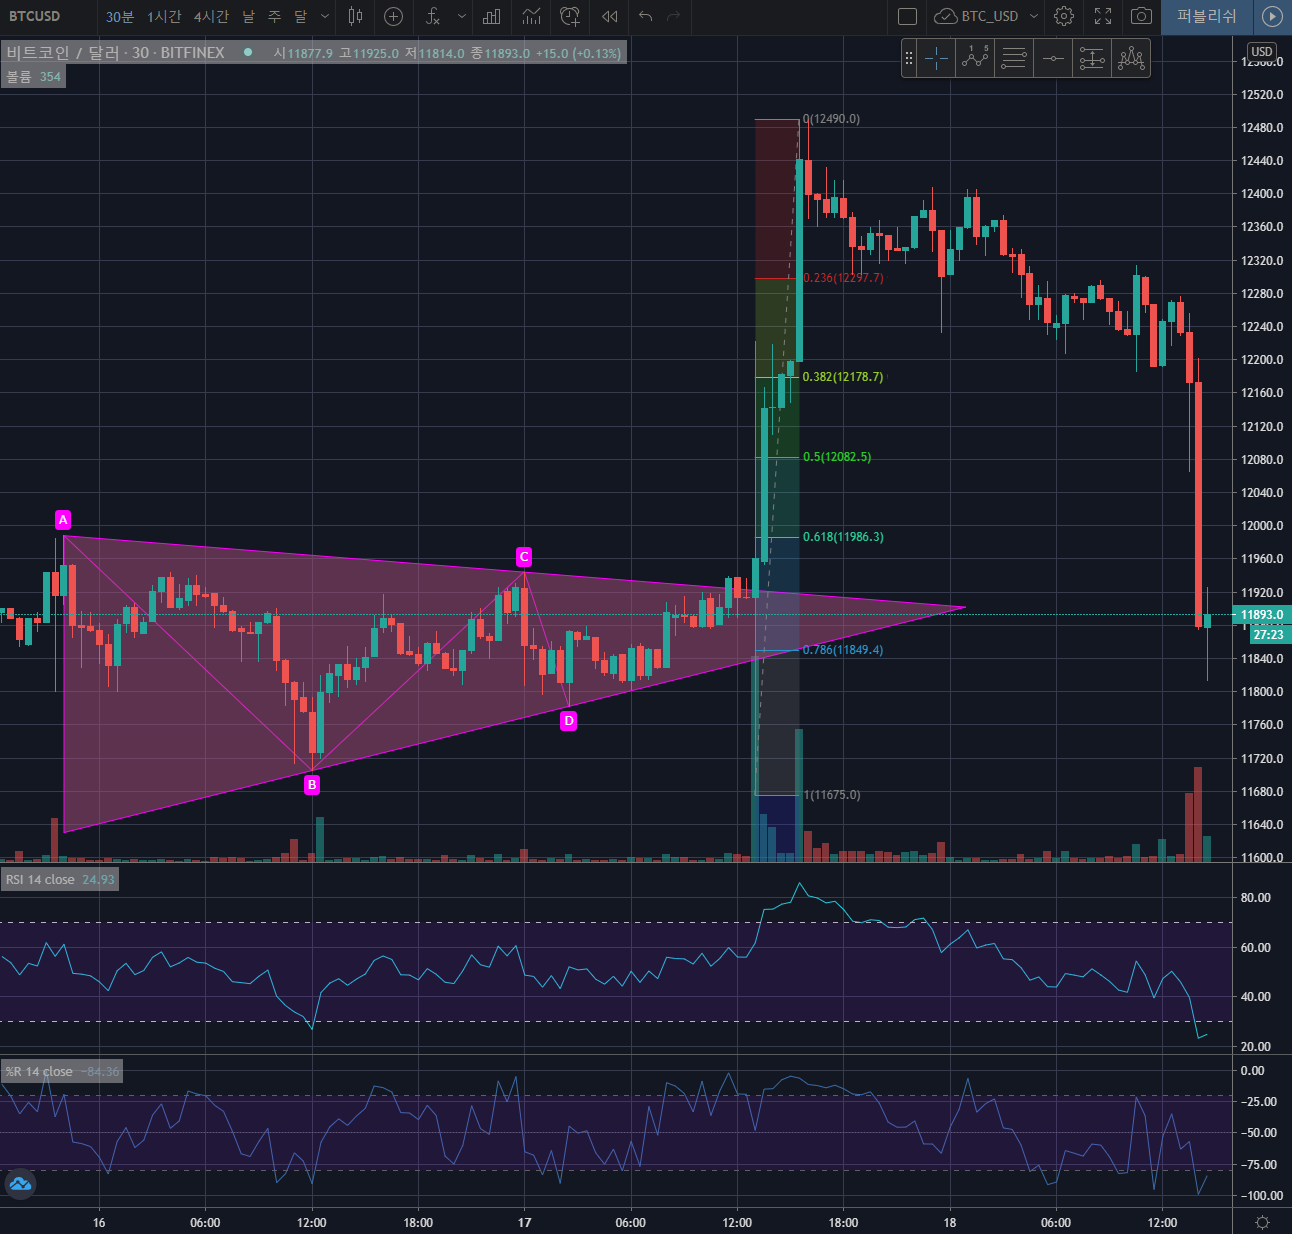Screen dimensions: 1292x1234
Task: Open indicator templates icon
Action: pyautogui.click(x=531, y=16)
